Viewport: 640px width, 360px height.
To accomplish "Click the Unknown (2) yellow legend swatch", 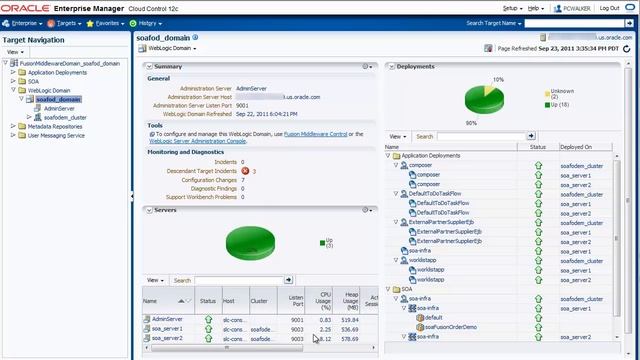I will [547, 94].
